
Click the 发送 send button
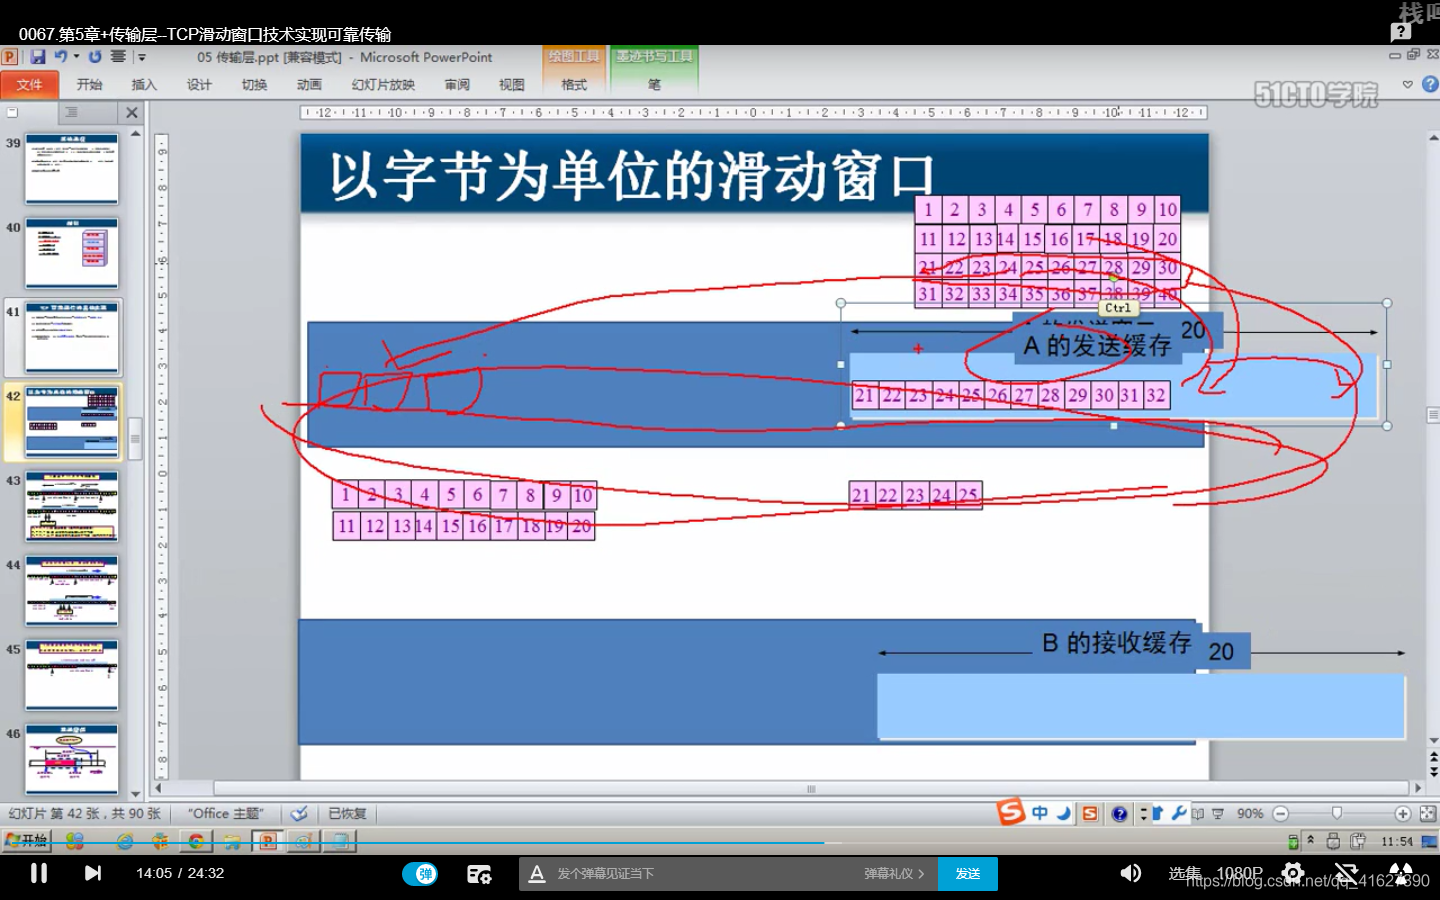(968, 874)
